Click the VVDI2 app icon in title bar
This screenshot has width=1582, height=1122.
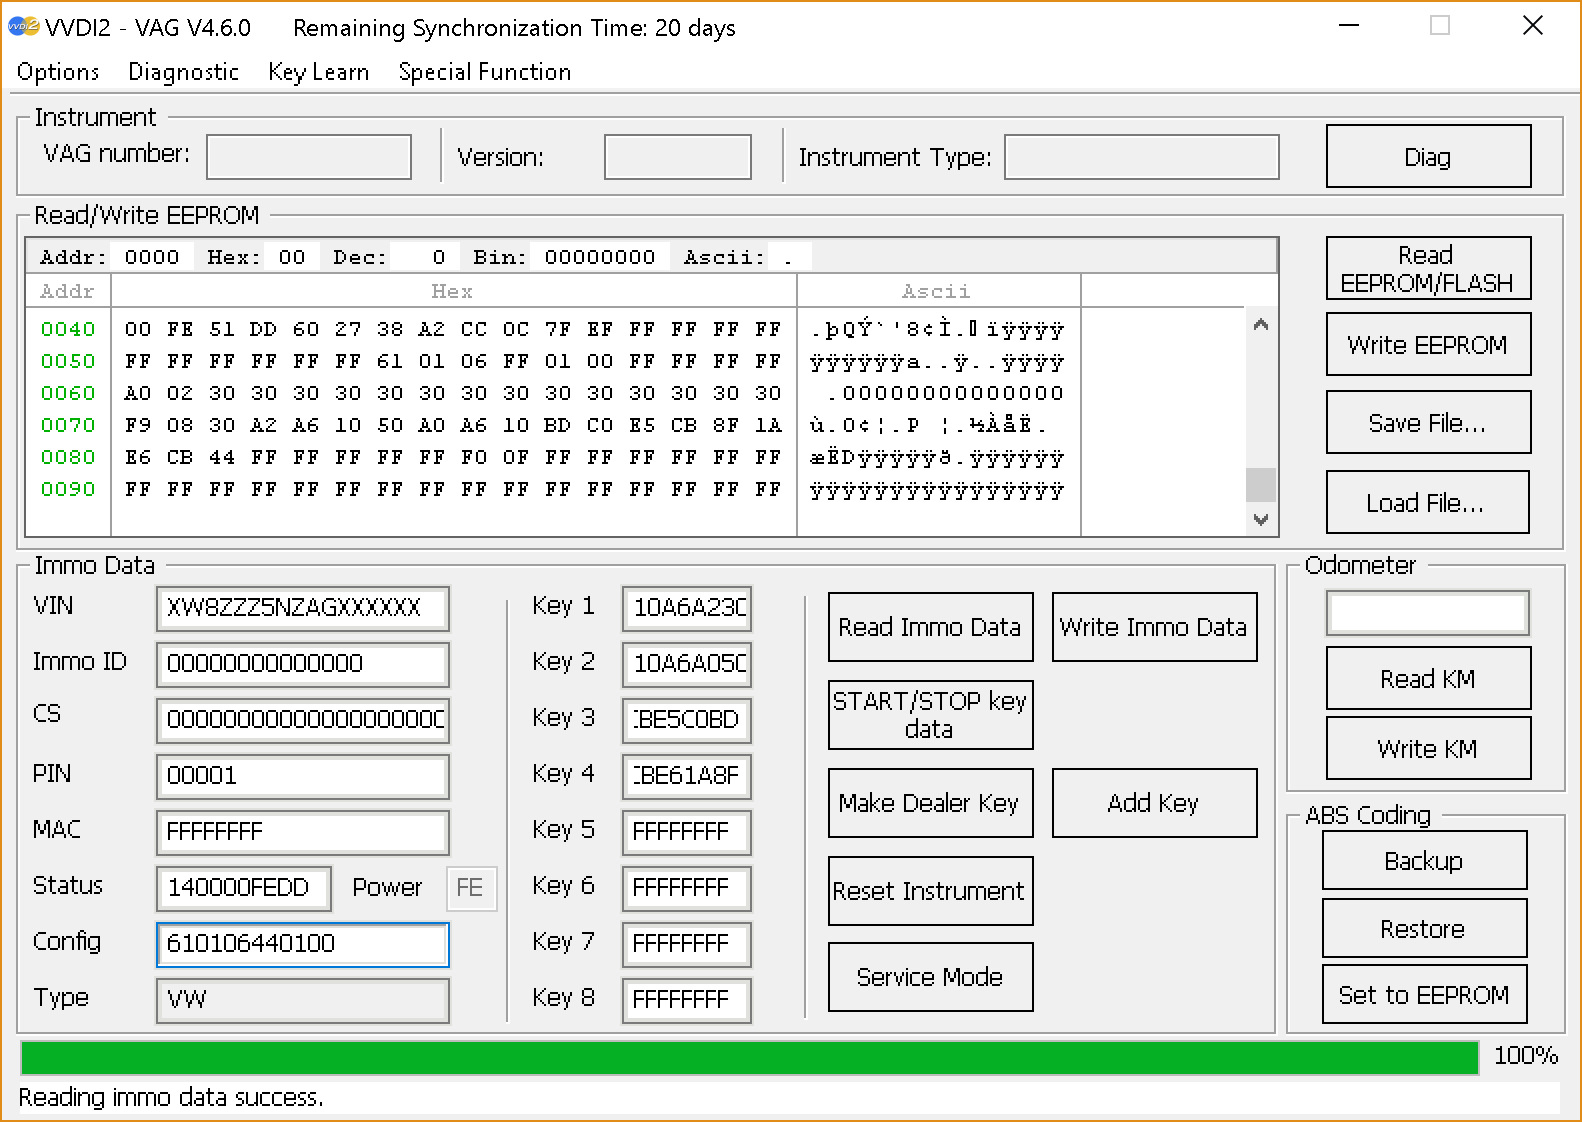[23, 27]
